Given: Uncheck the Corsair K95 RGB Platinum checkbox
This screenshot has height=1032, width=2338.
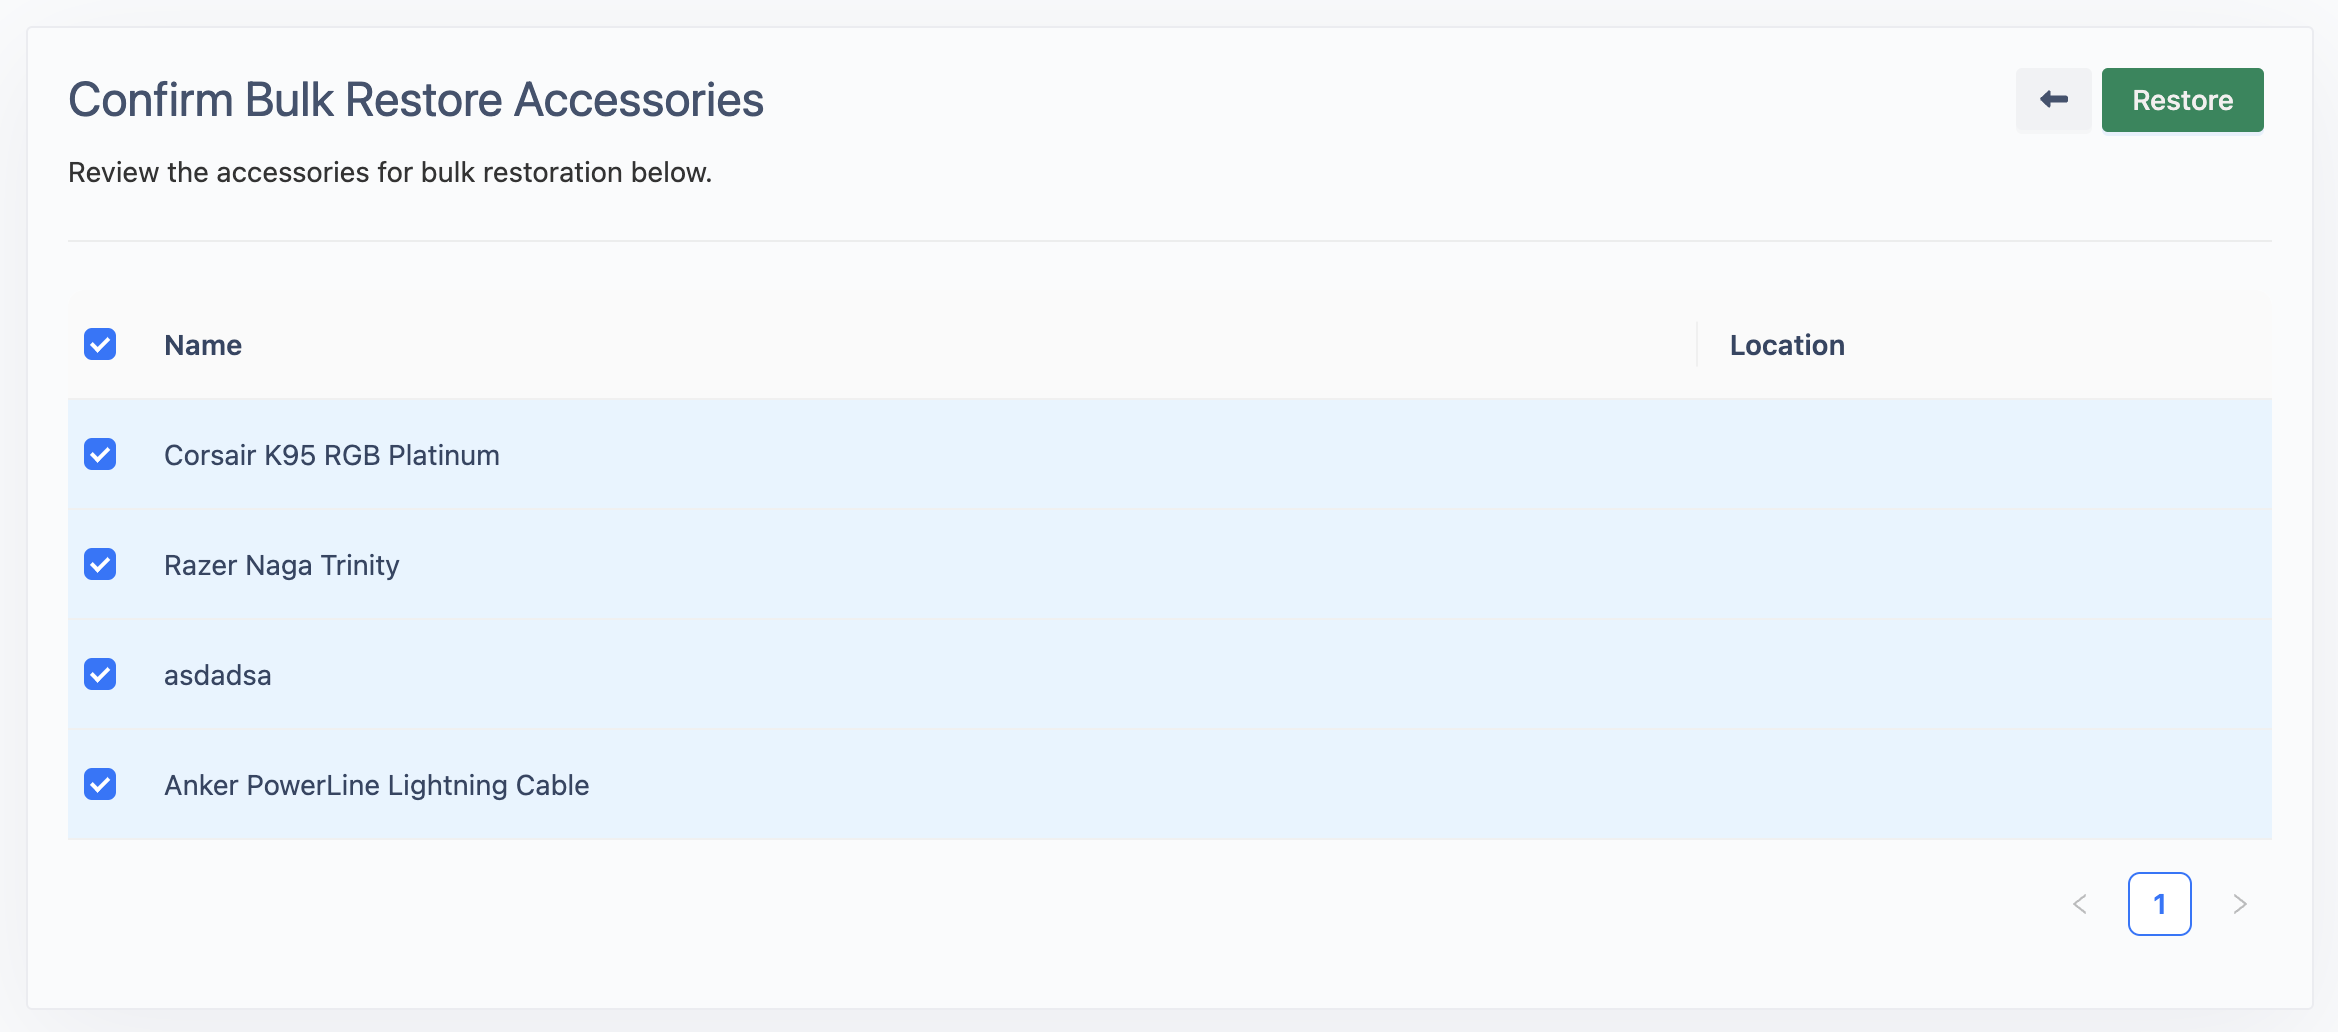Looking at the screenshot, I should [100, 454].
